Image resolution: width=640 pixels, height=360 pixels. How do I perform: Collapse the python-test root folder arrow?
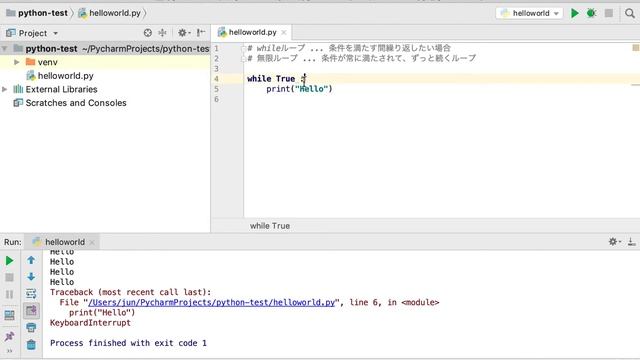tap(4, 49)
